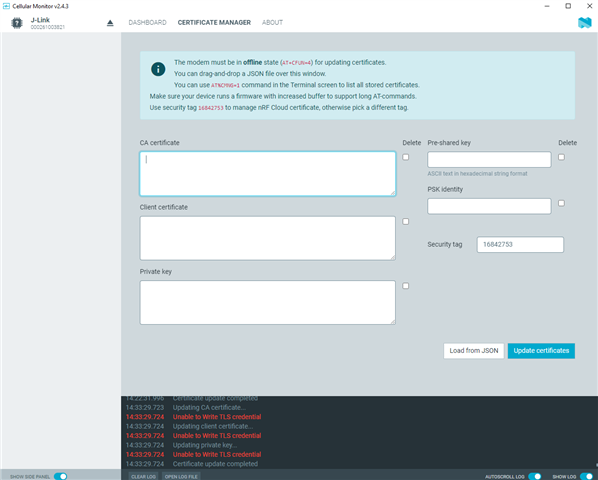
Task: Toggle Show Log switch
Action: tap(586, 476)
